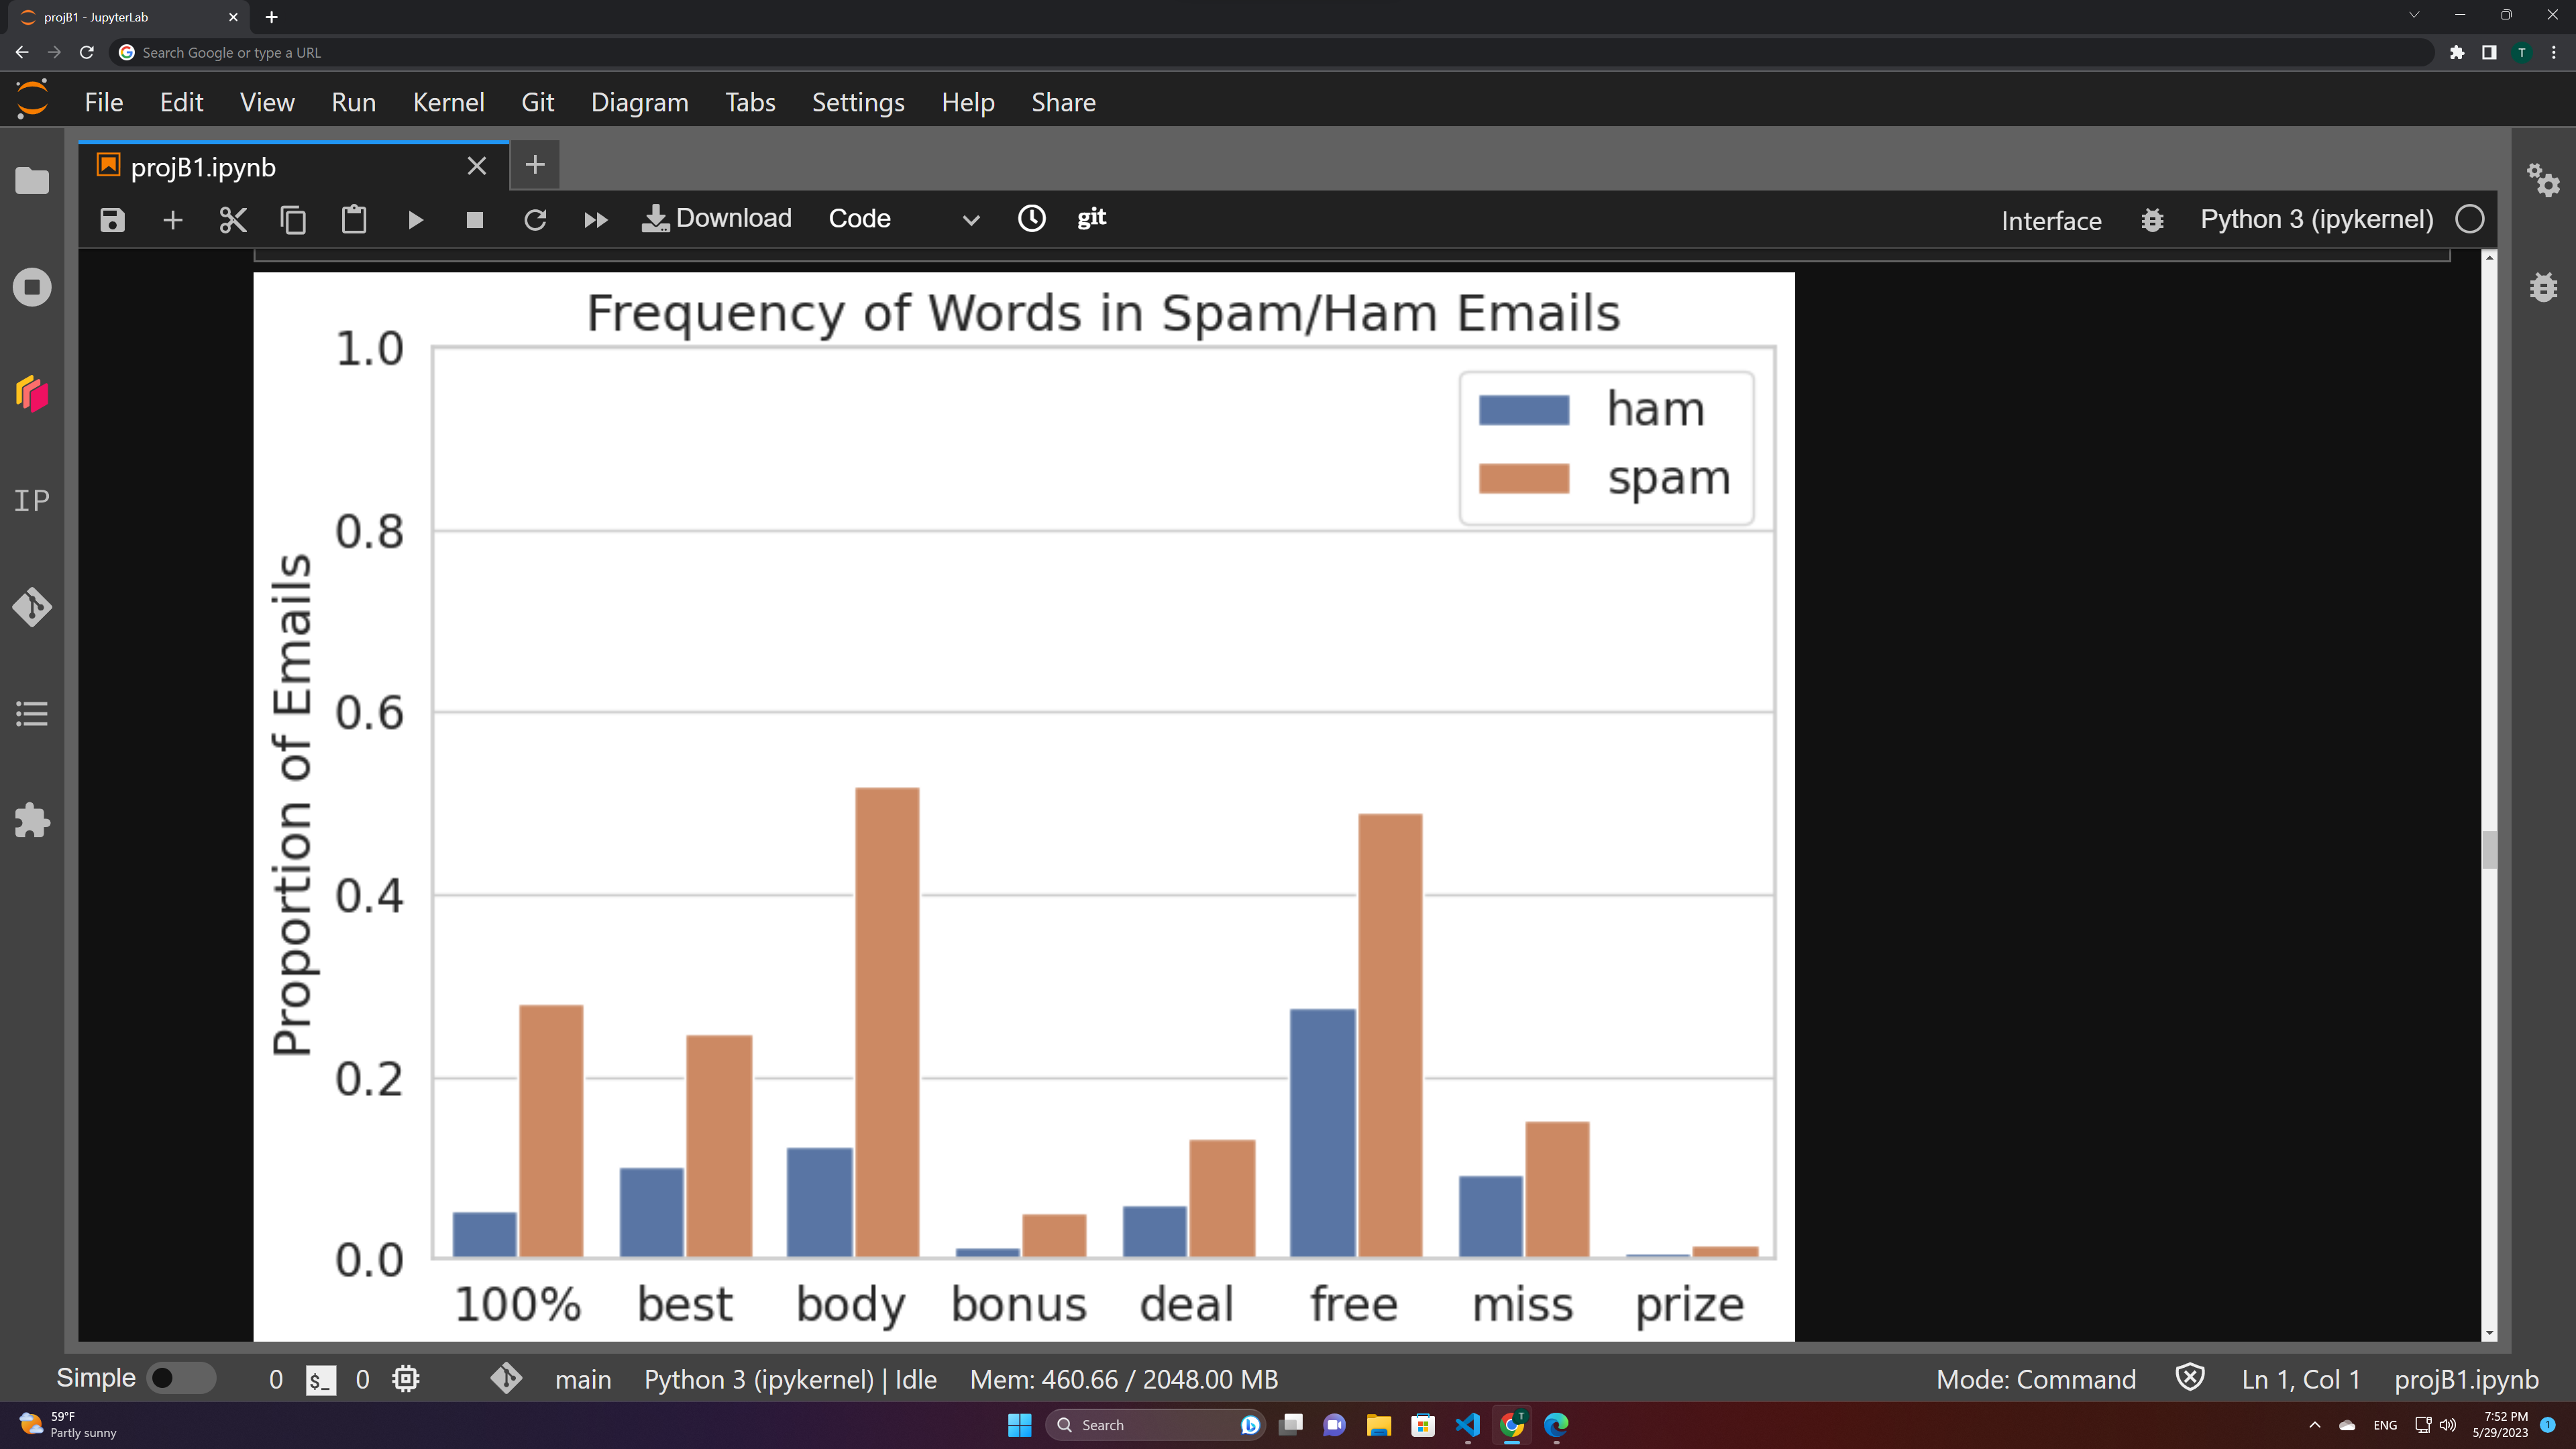Open the Table of Contents sidebar

pyautogui.click(x=32, y=714)
